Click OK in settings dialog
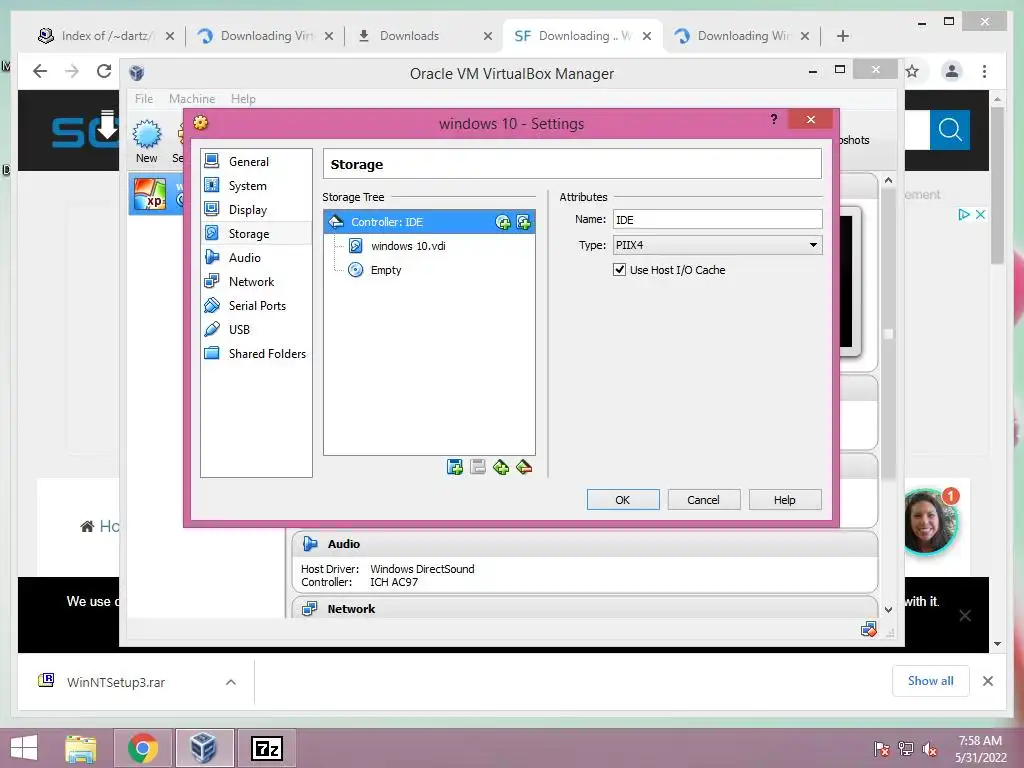 [x=623, y=500]
